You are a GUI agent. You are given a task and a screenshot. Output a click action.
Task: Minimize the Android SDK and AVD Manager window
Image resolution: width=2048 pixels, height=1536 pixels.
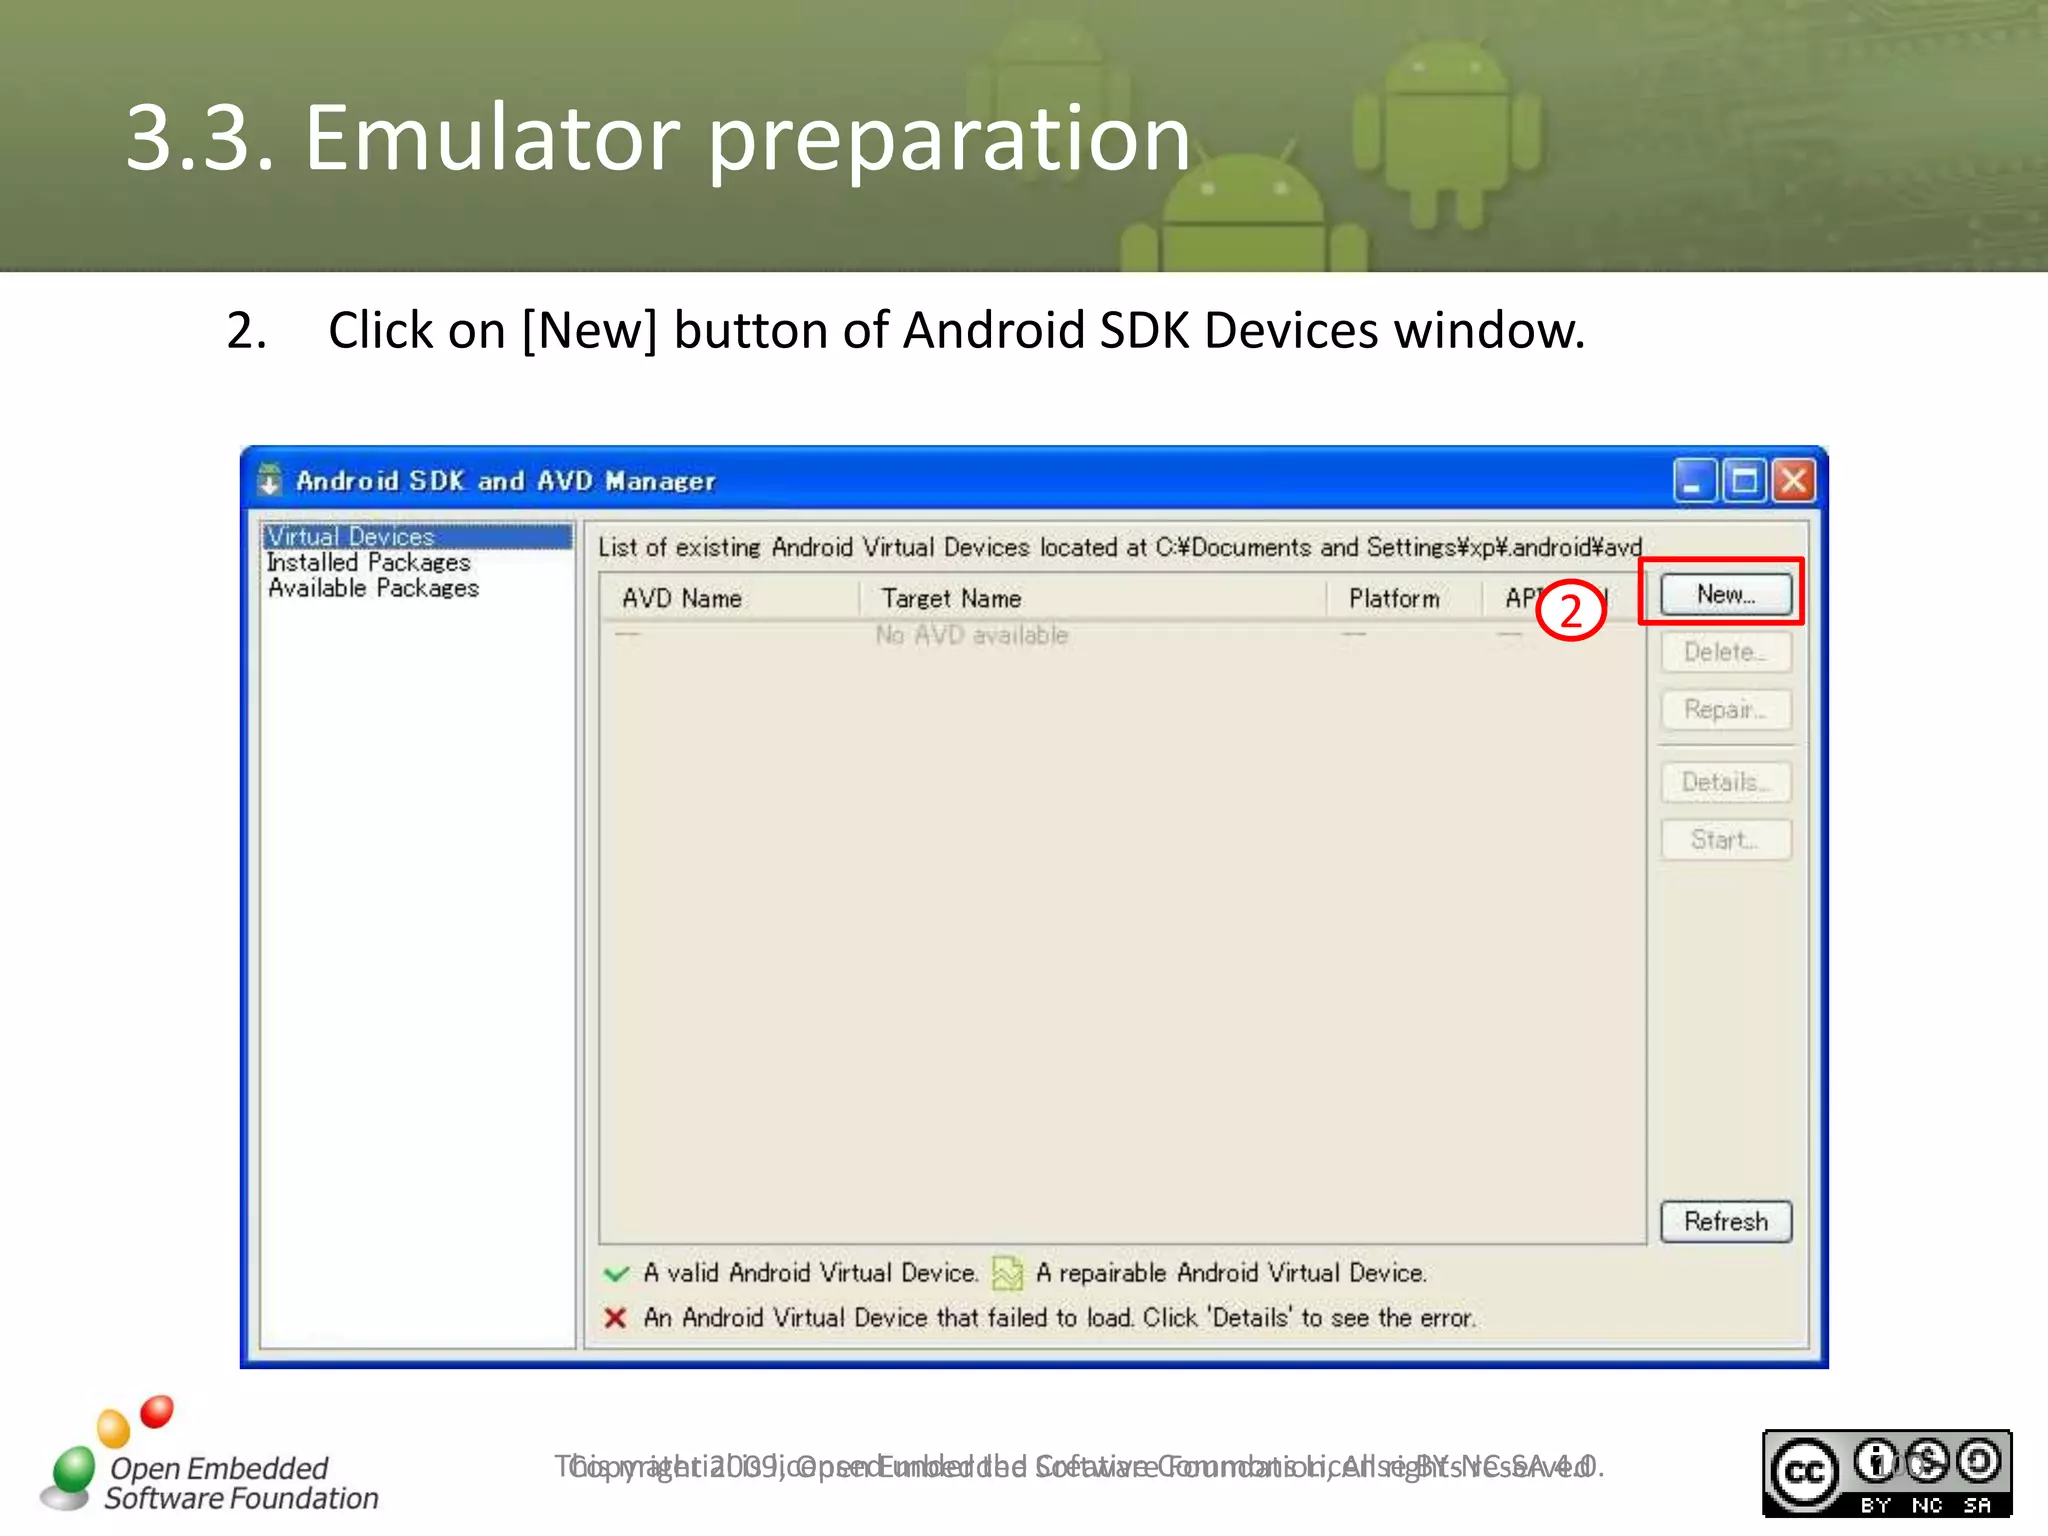point(1694,481)
